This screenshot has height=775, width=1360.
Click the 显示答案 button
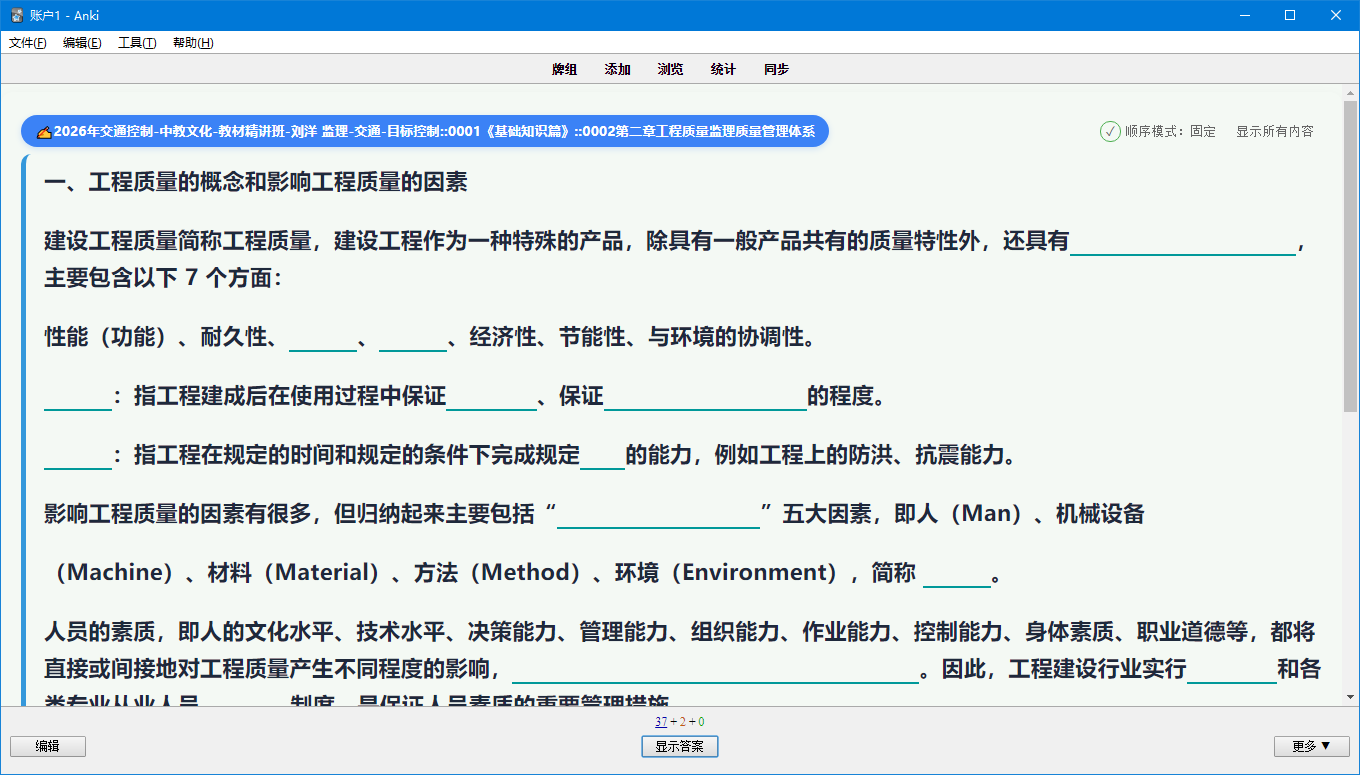(x=680, y=746)
